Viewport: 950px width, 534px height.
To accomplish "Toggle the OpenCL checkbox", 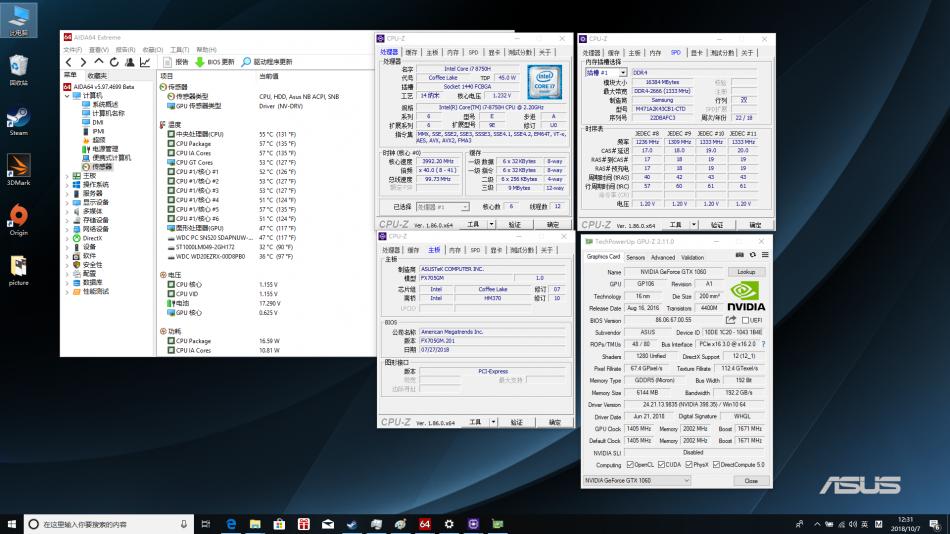I will (x=629, y=465).
